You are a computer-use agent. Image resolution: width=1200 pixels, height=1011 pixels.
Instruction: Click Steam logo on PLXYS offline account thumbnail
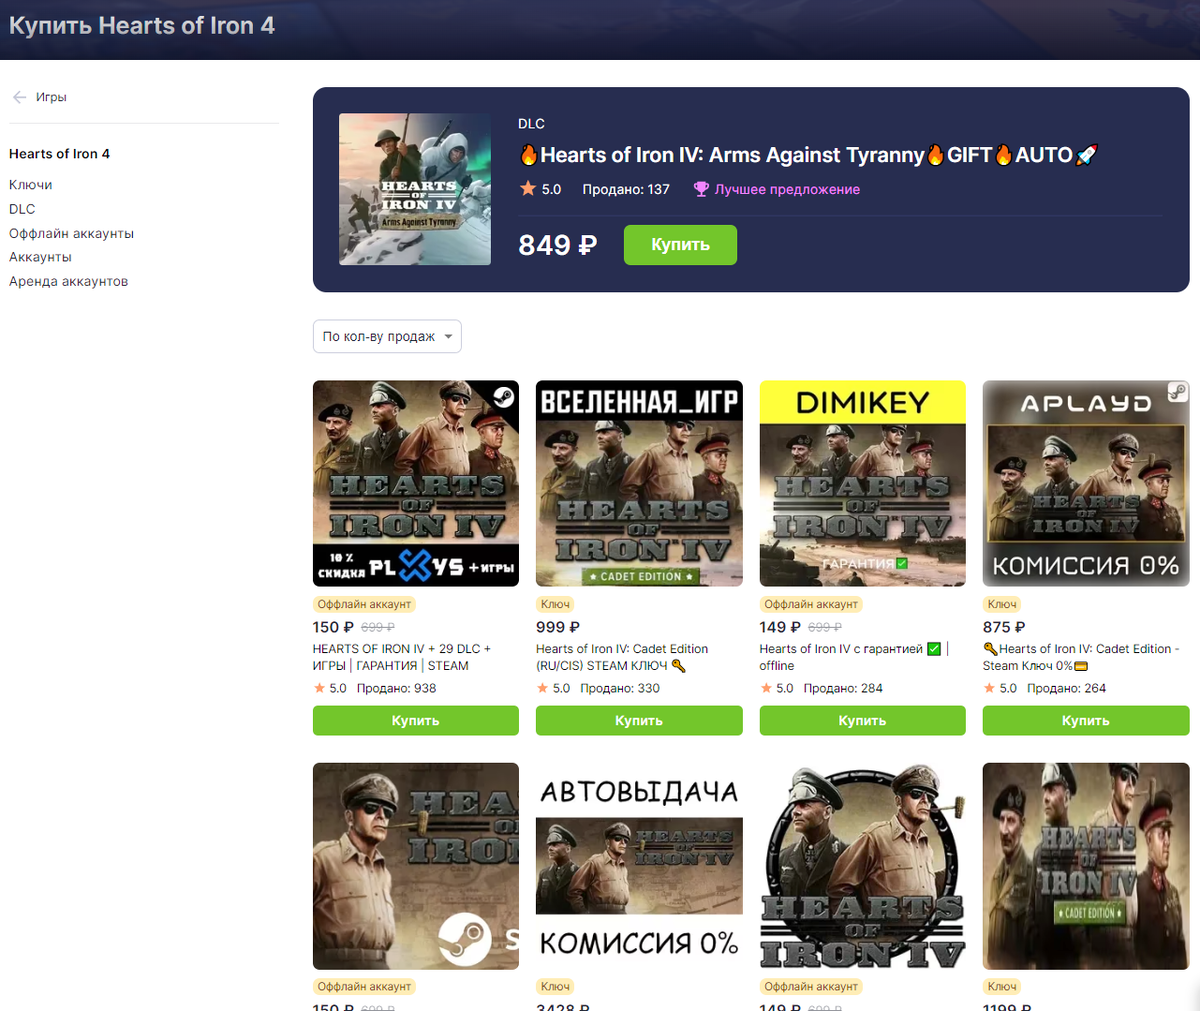503,397
